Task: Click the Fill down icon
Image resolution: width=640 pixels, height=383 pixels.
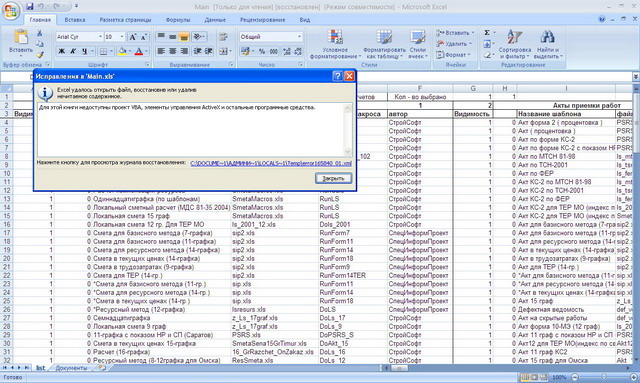Action: (487, 44)
